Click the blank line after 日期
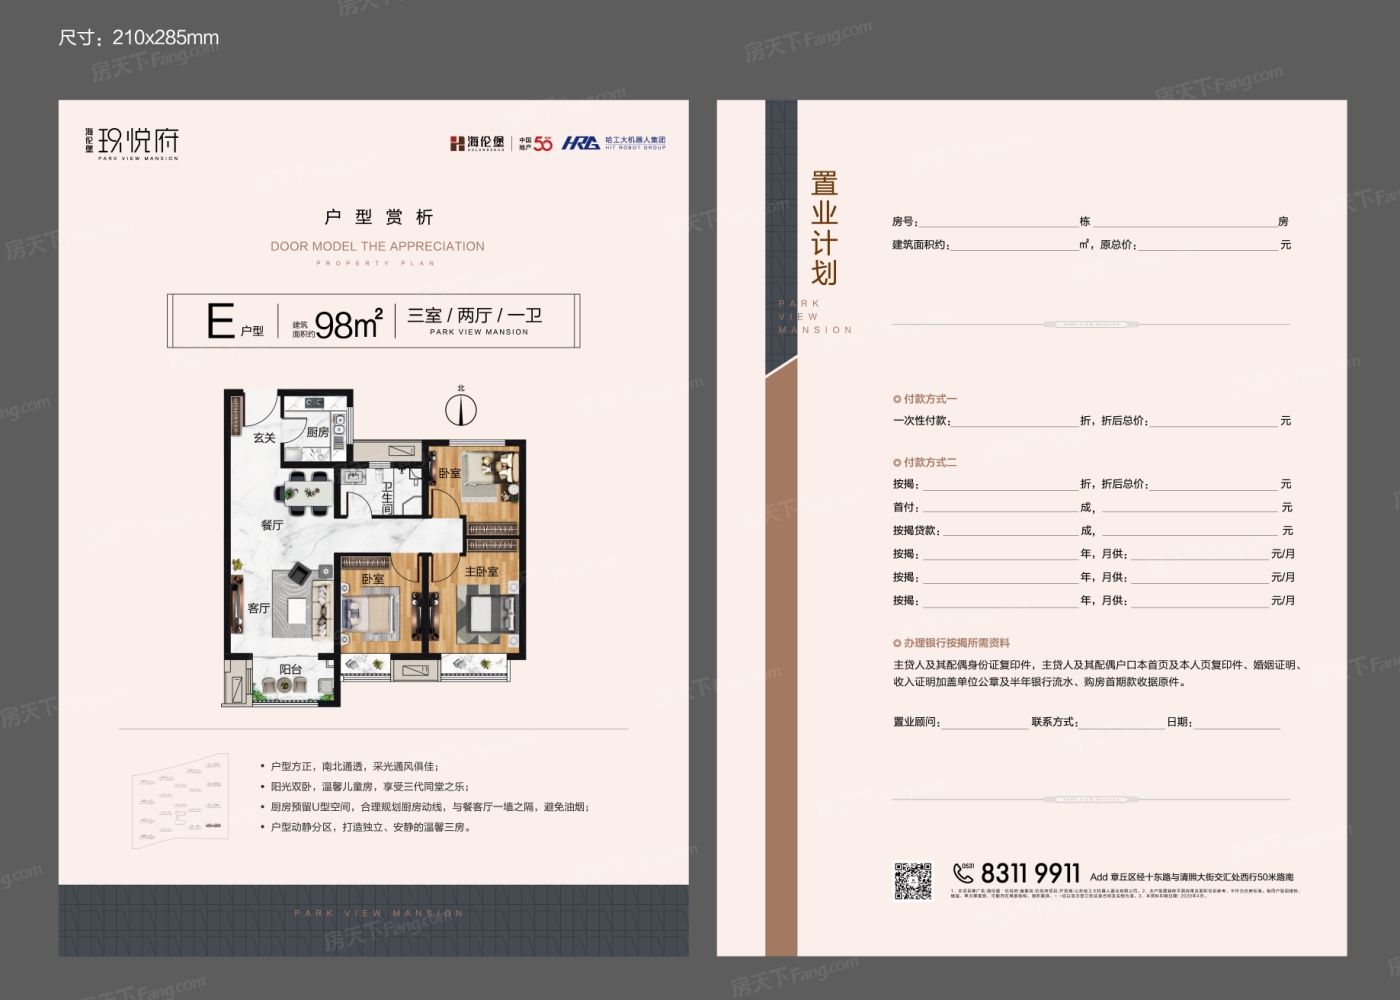Screen dimensions: 1400x1000 (x=1237, y=727)
